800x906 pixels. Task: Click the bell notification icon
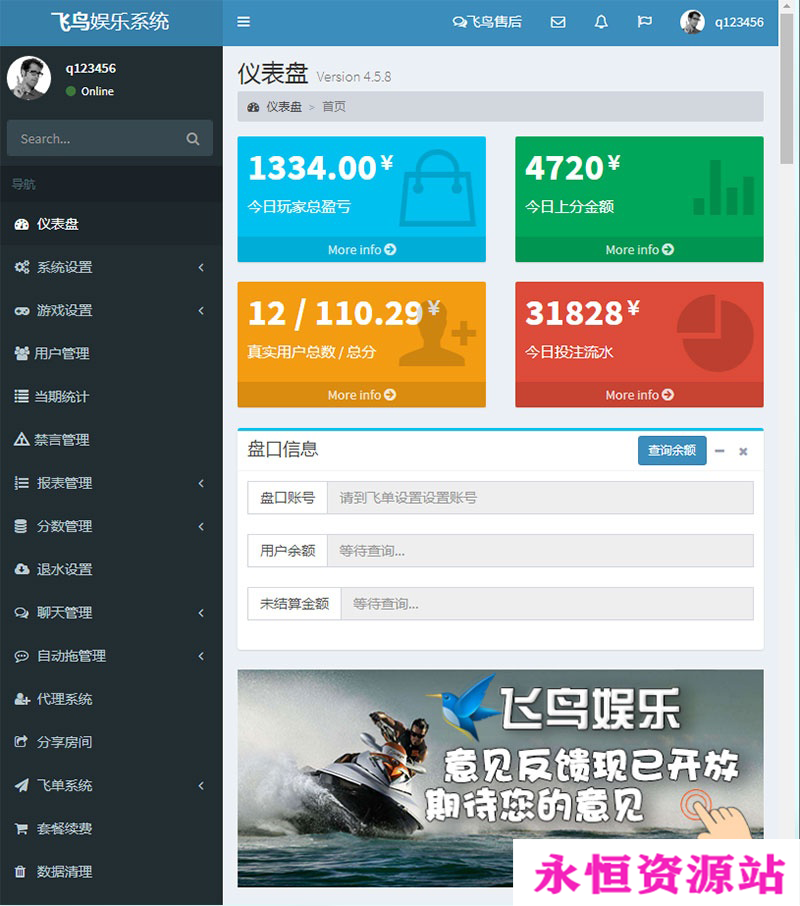coord(601,22)
